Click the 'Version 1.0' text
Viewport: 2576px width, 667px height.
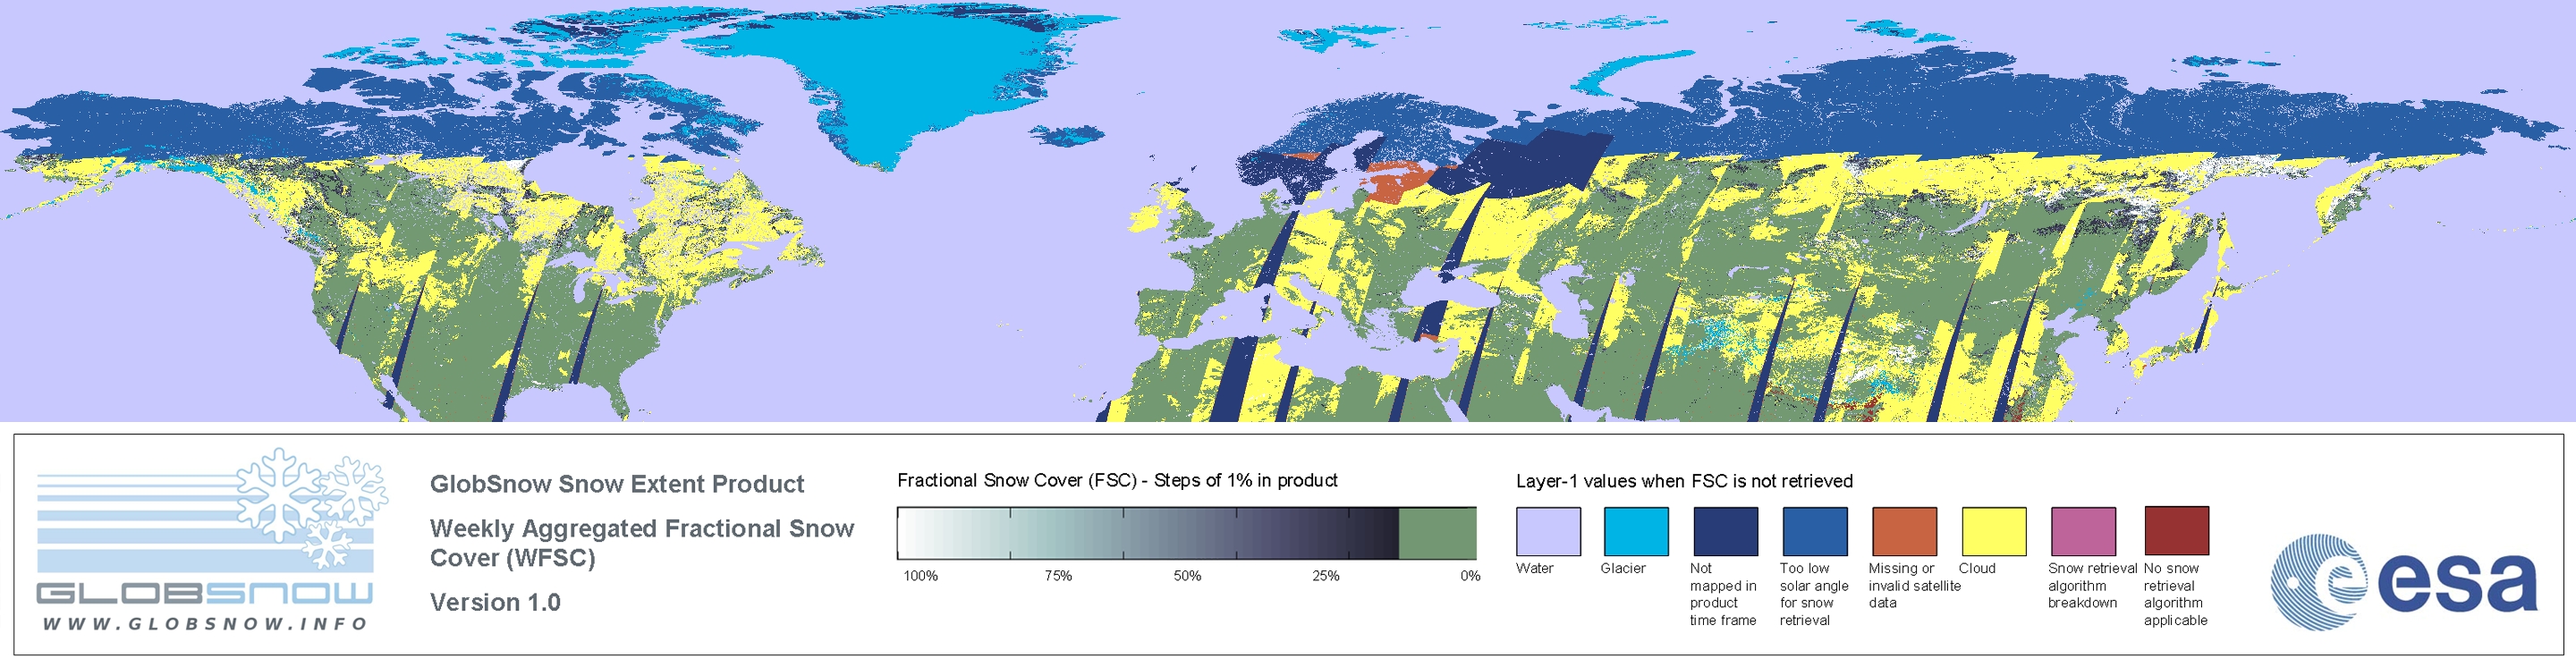coord(495,602)
